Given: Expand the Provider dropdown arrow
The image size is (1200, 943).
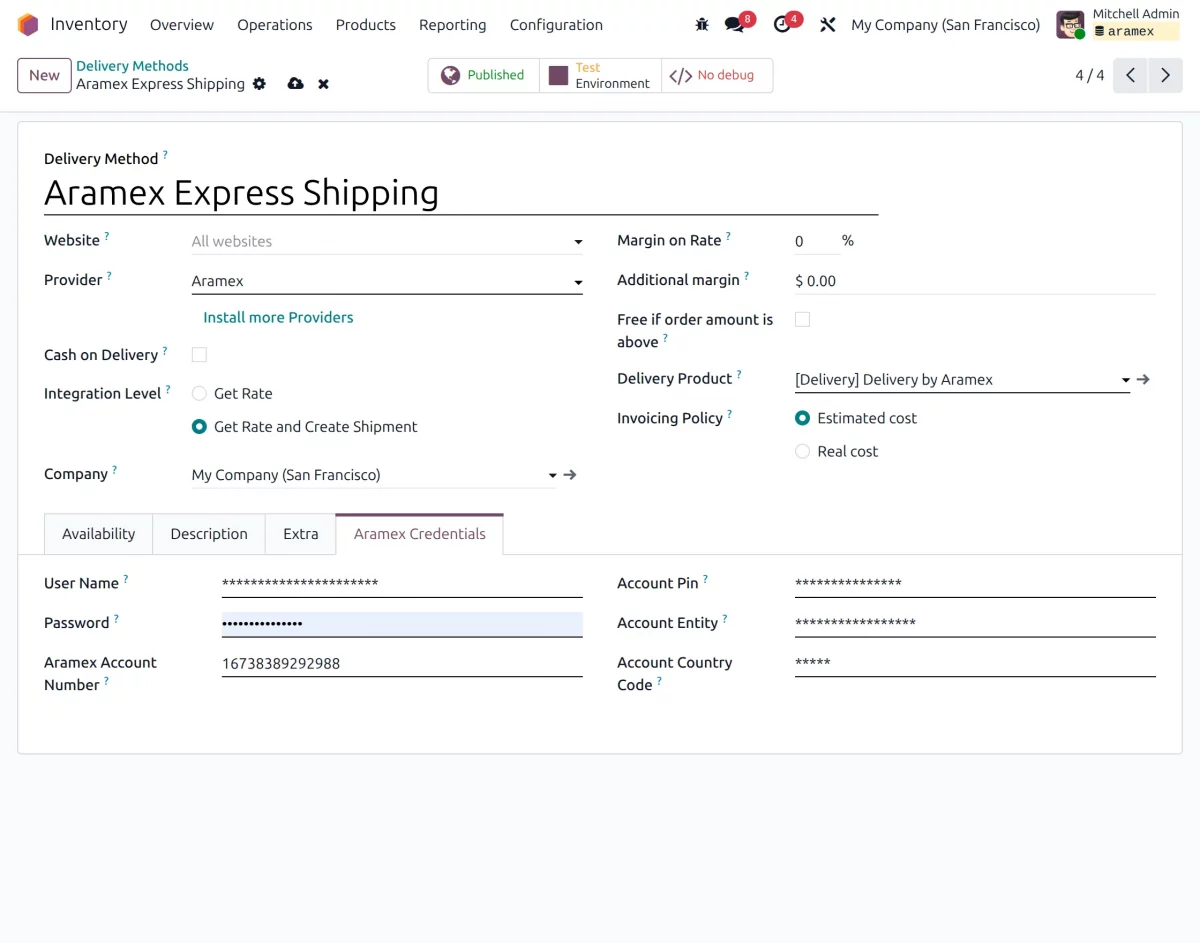Looking at the screenshot, I should [x=578, y=283].
